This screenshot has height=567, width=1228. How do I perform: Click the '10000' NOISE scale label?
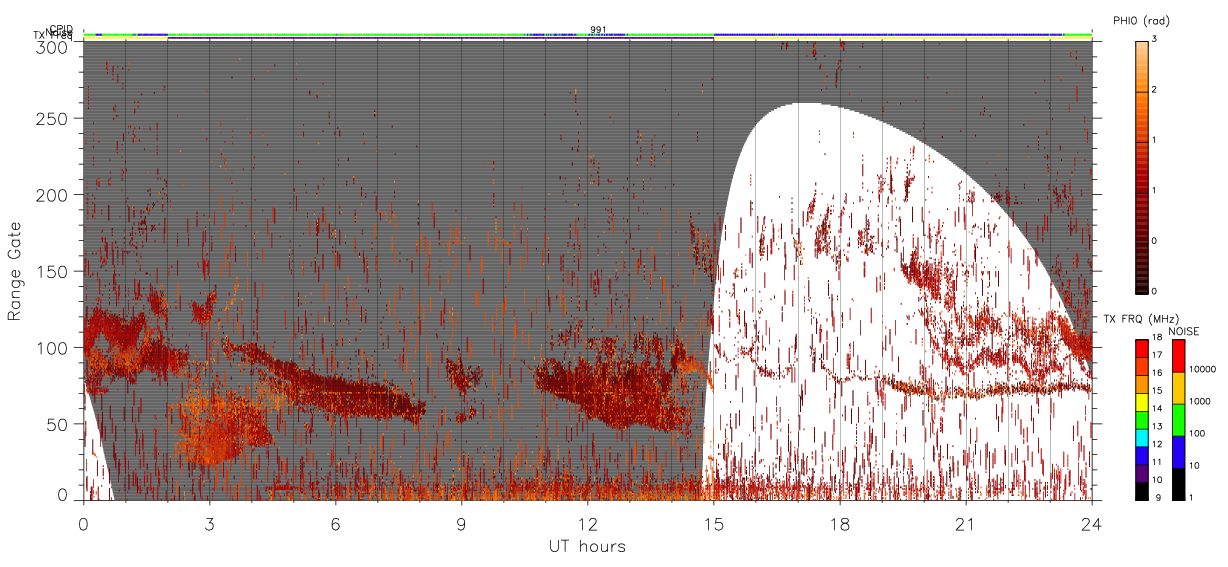(1203, 369)
